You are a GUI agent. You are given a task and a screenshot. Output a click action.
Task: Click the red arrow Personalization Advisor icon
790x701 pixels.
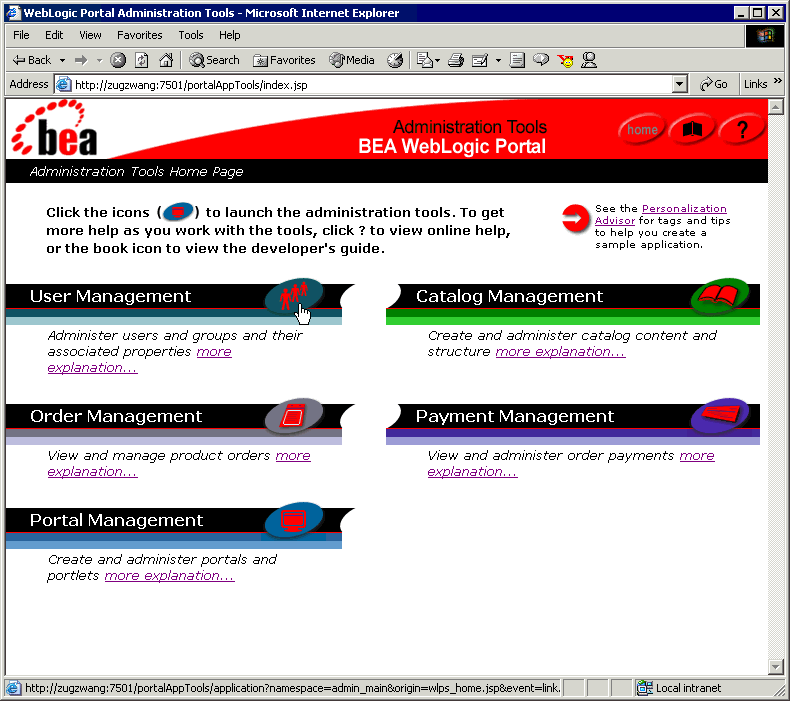coord(575,219)
